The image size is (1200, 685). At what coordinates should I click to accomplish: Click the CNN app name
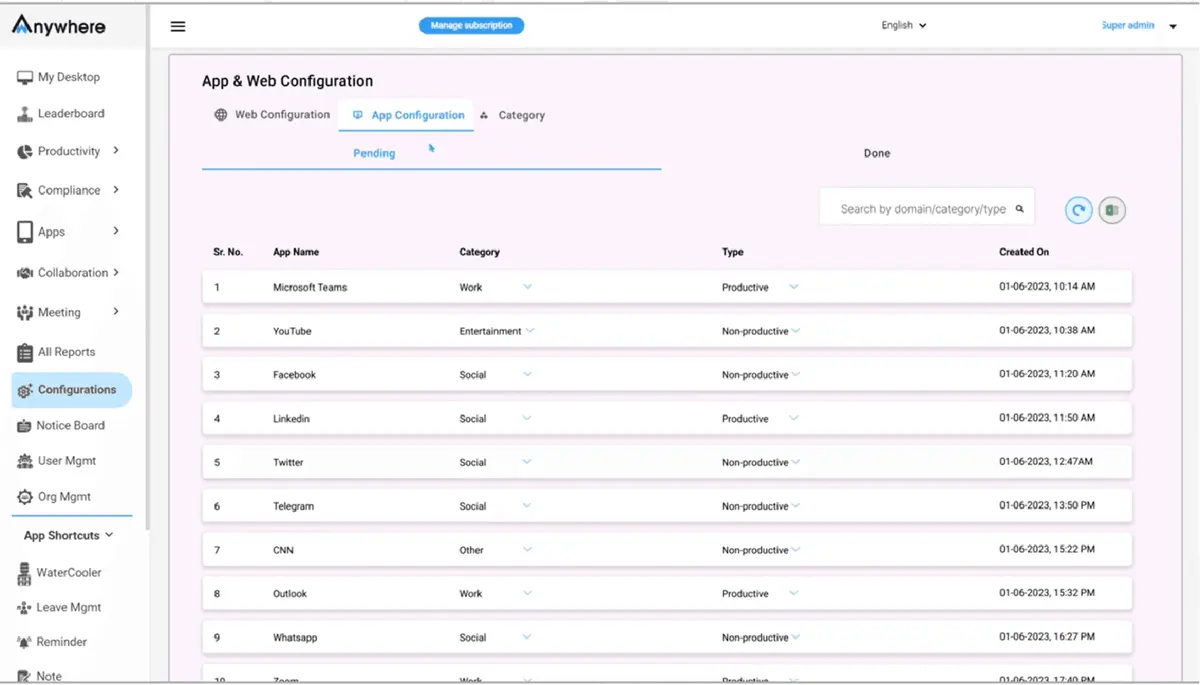[x=283, y=550]
